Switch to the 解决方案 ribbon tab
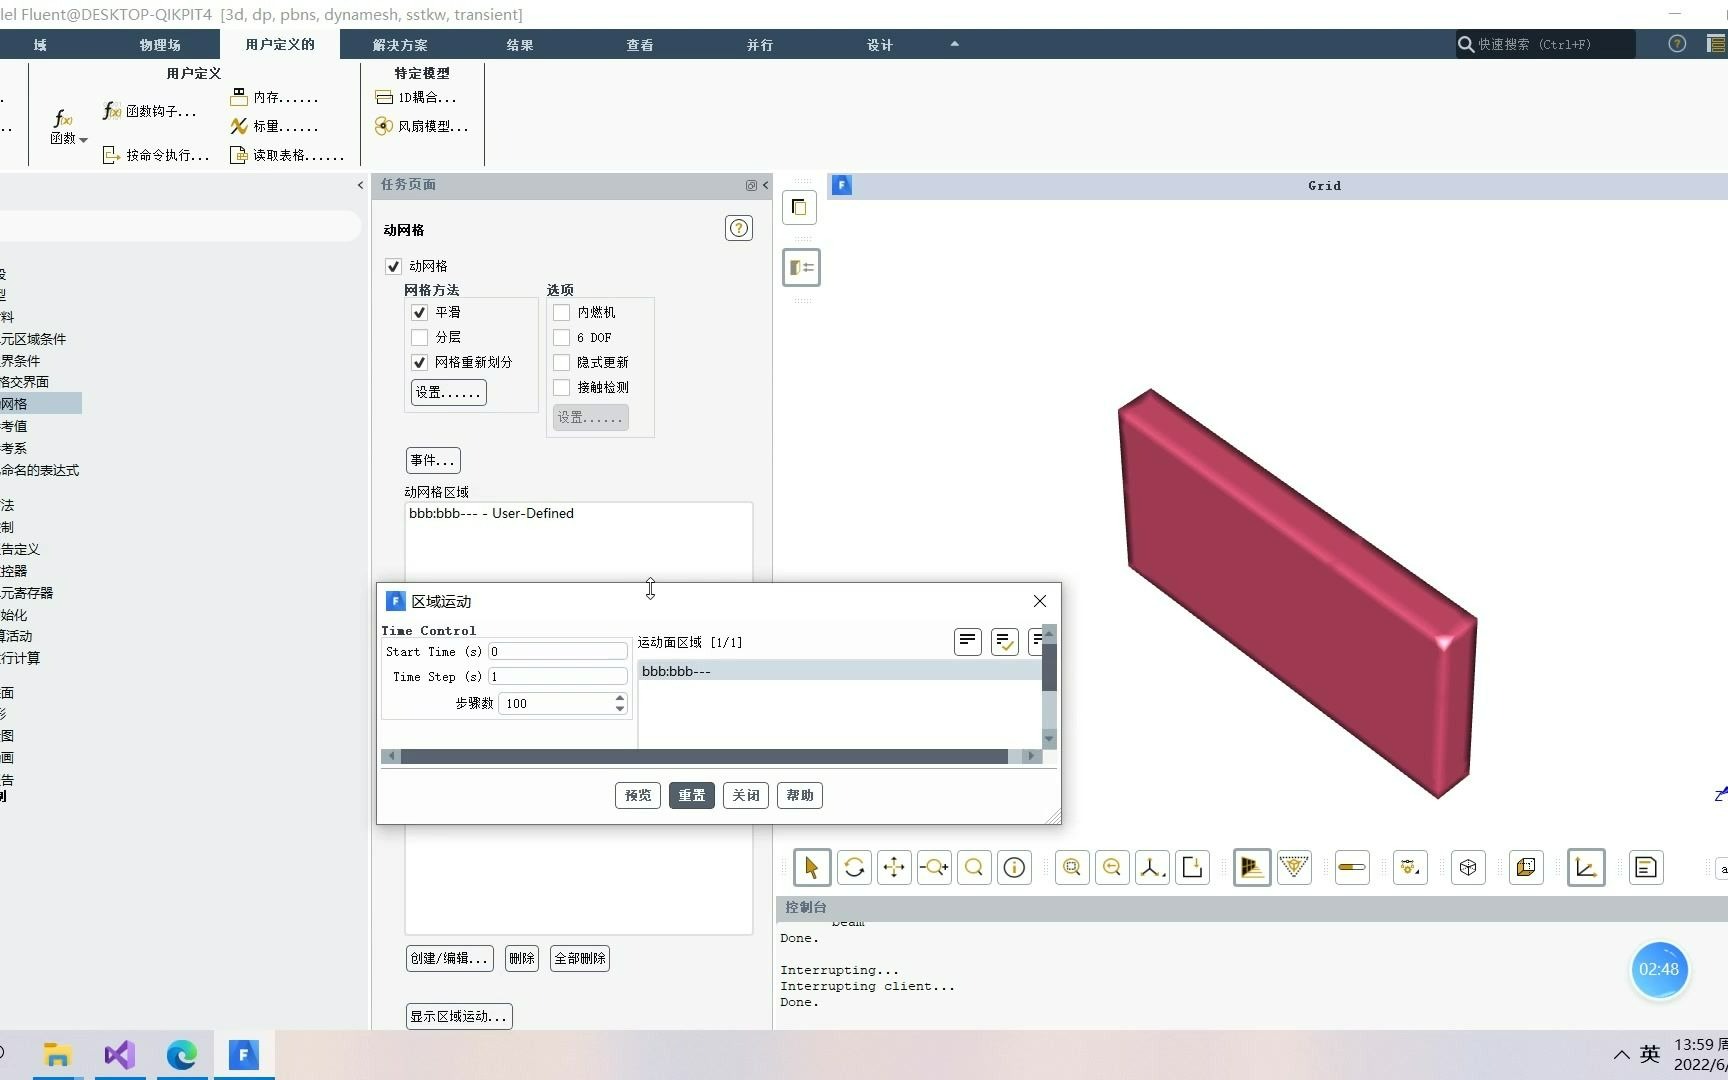 click(400, 45)
